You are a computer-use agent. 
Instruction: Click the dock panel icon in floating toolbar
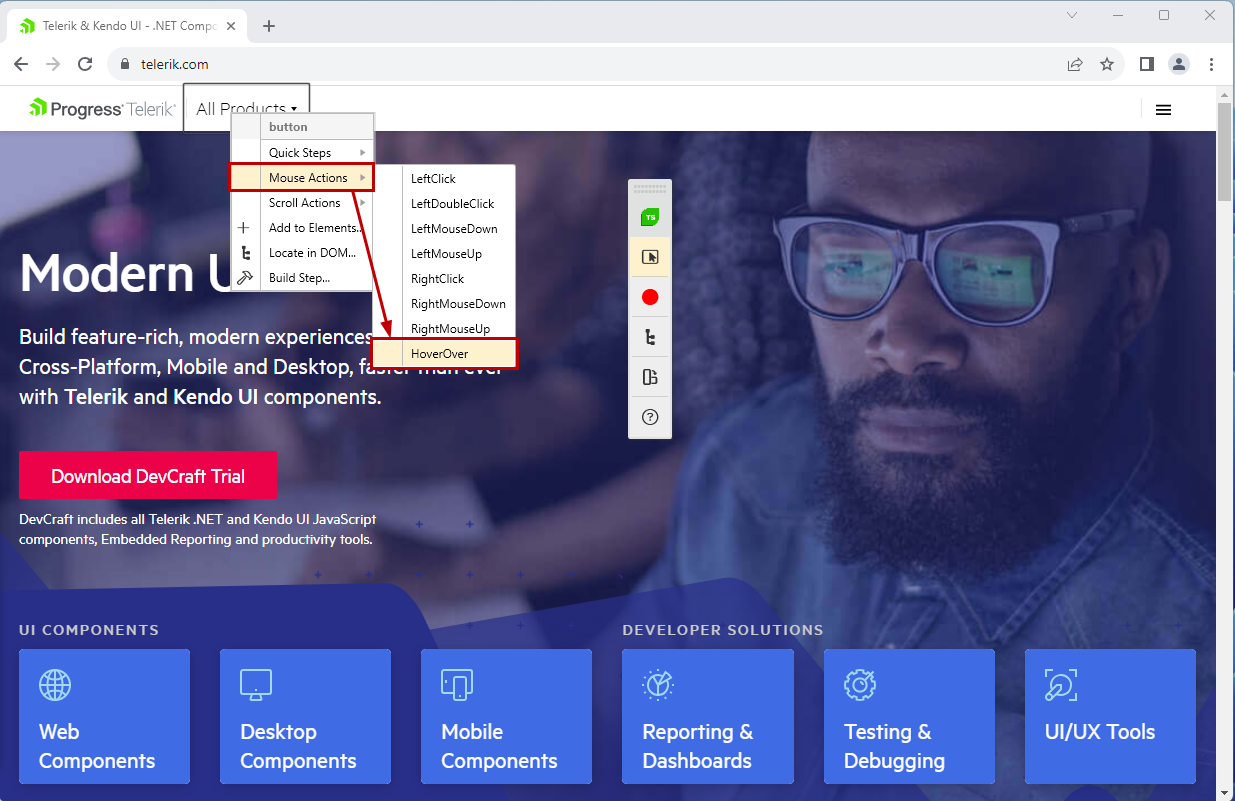coord(650,377)
